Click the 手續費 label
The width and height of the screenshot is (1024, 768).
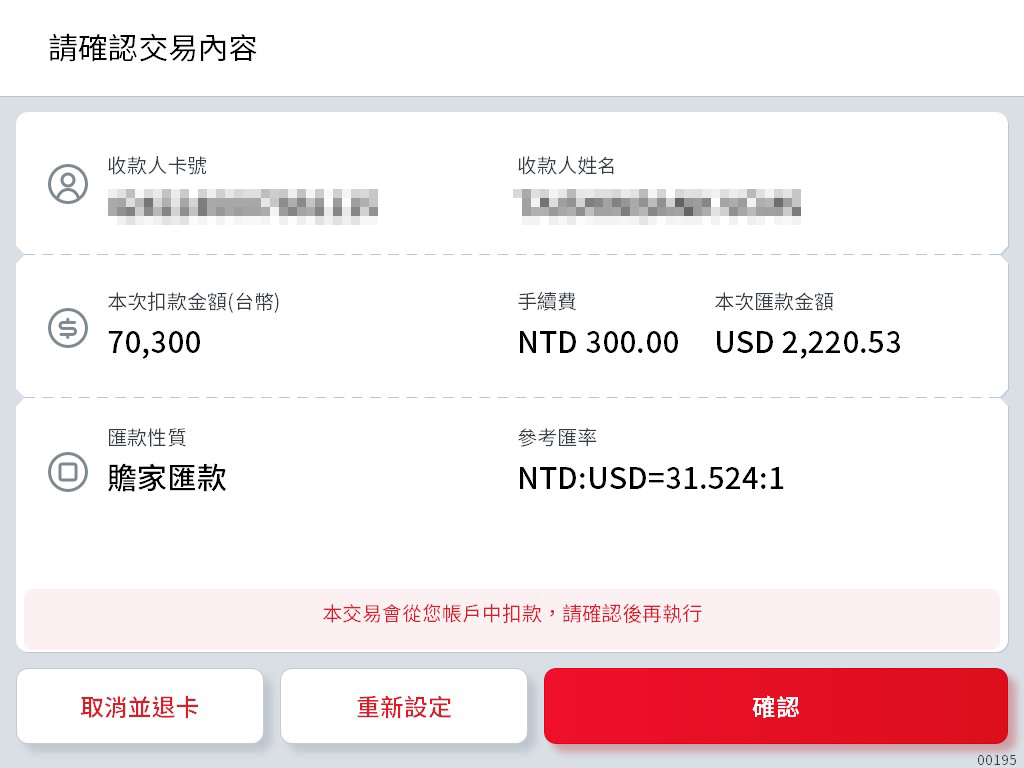(x=547, y=302)
